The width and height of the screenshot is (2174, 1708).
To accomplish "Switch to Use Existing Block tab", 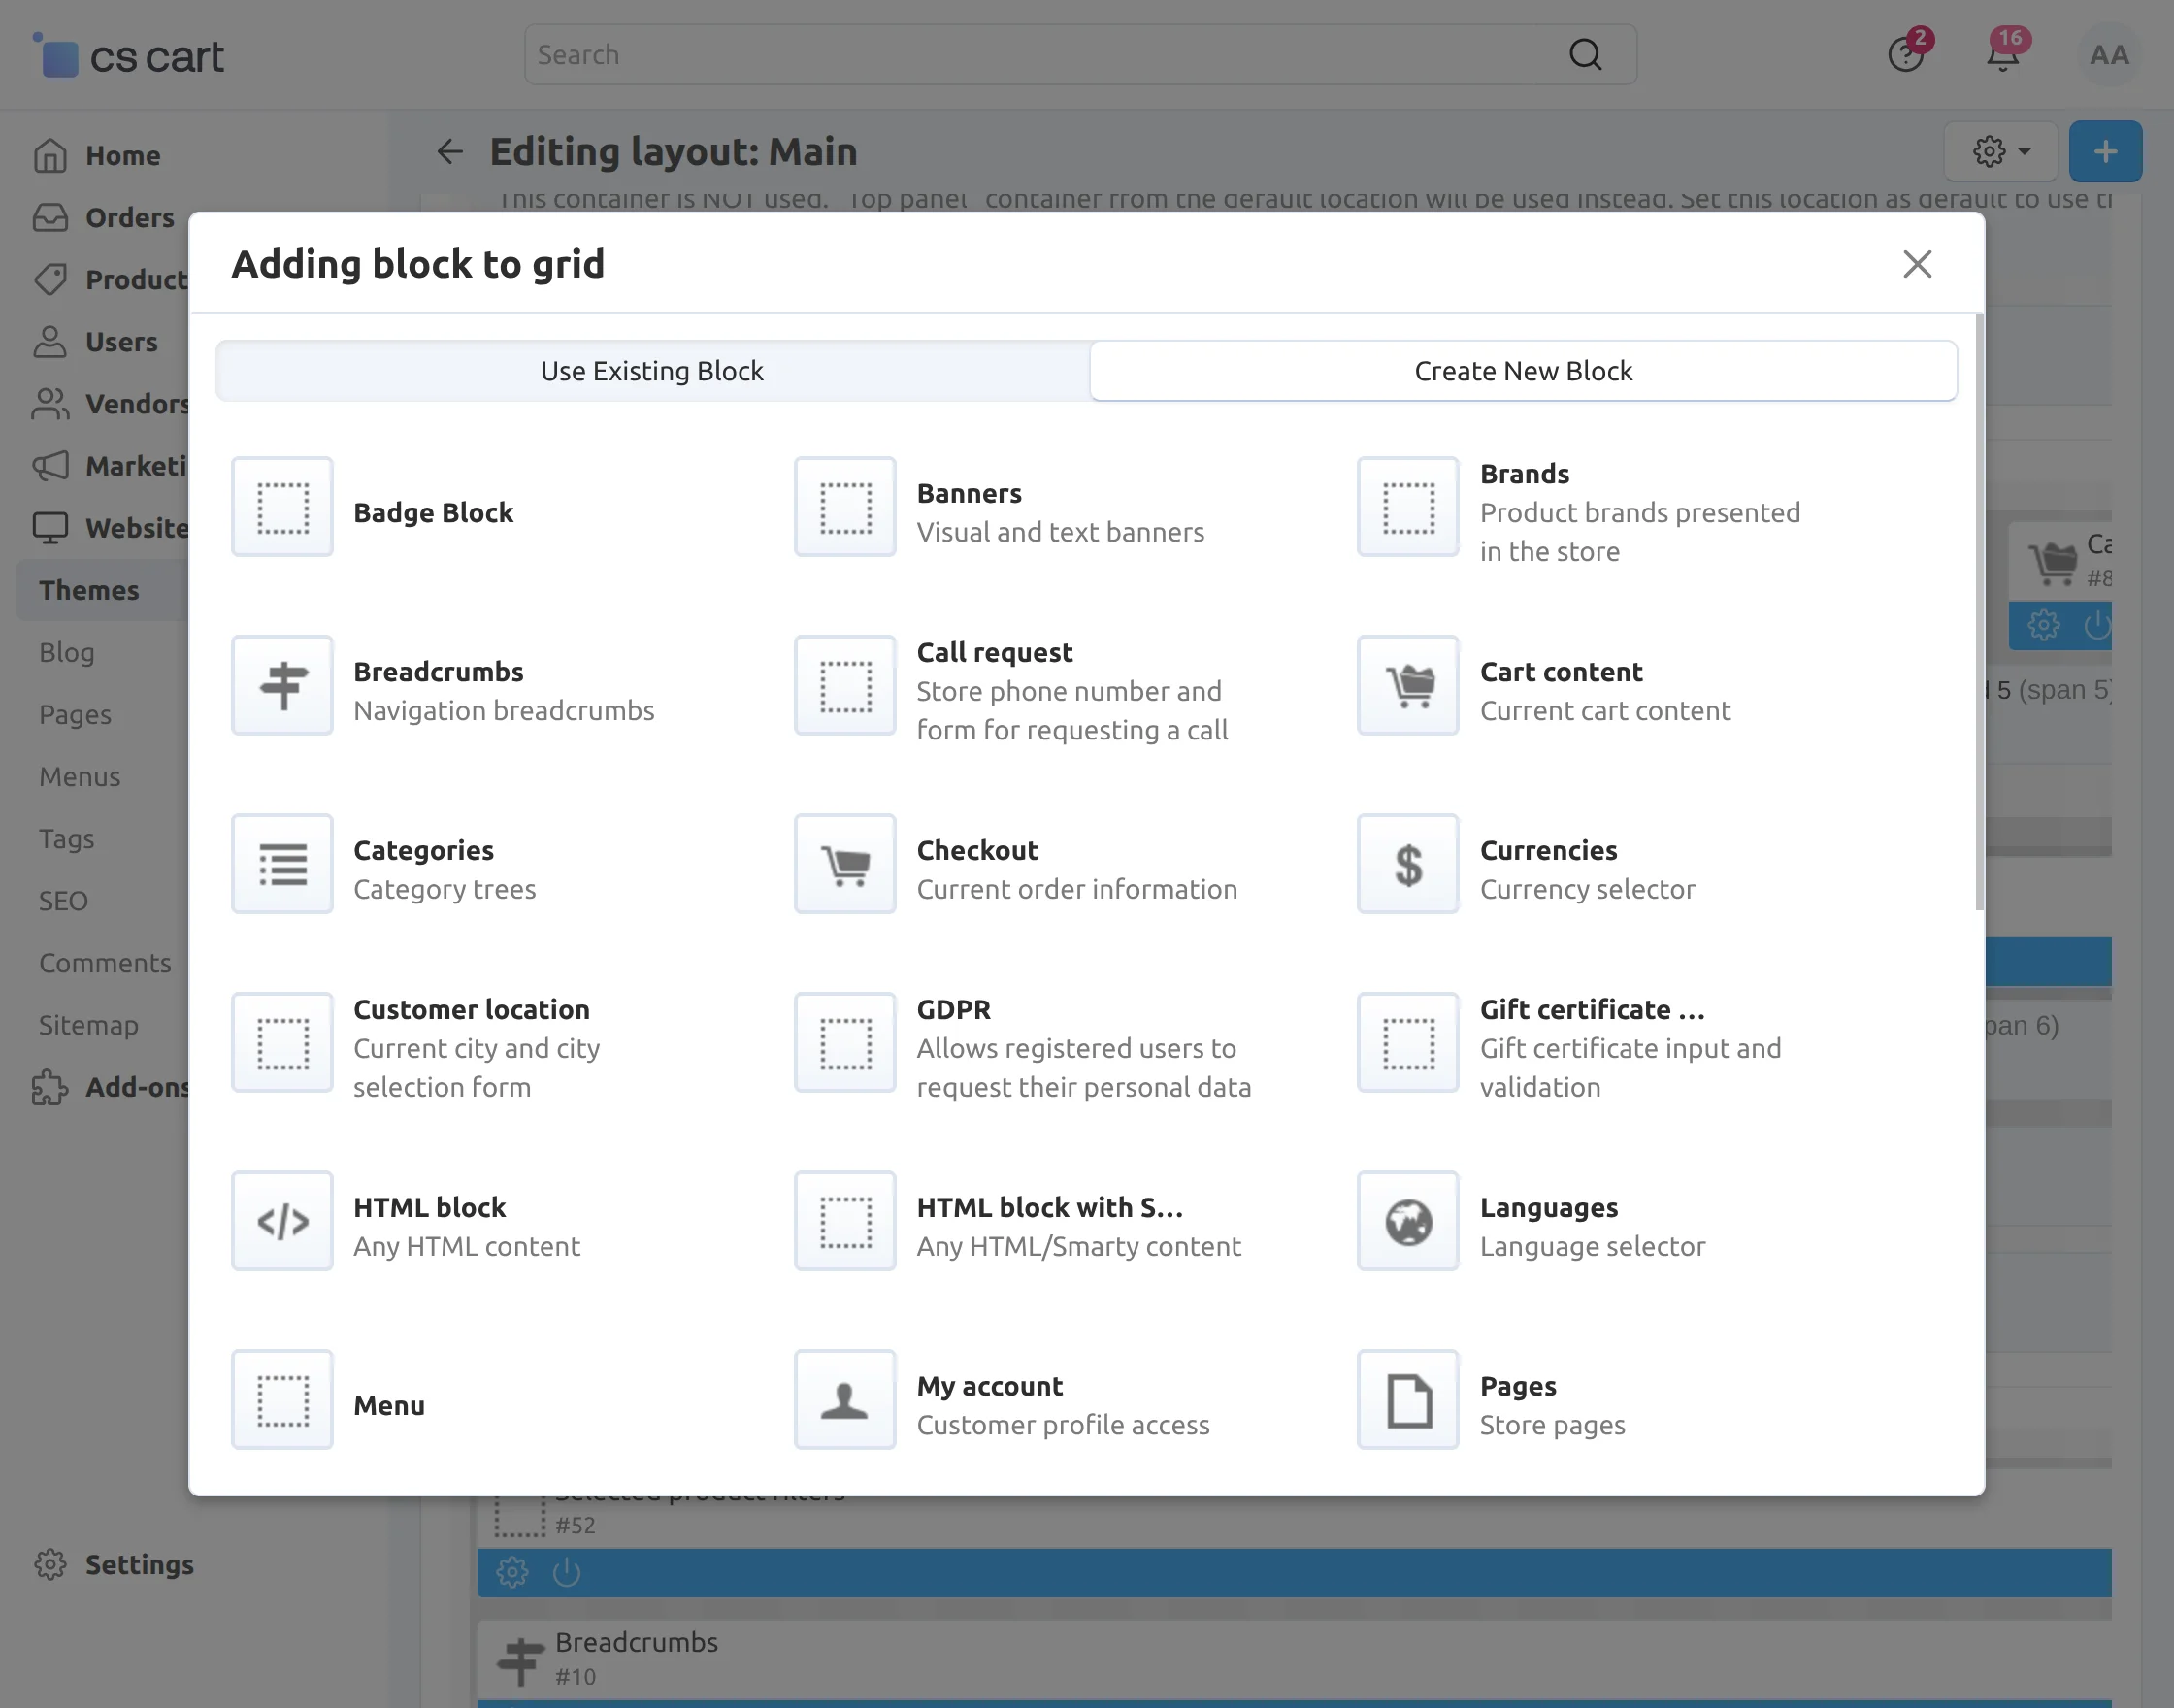I will [x=652, y=371].
